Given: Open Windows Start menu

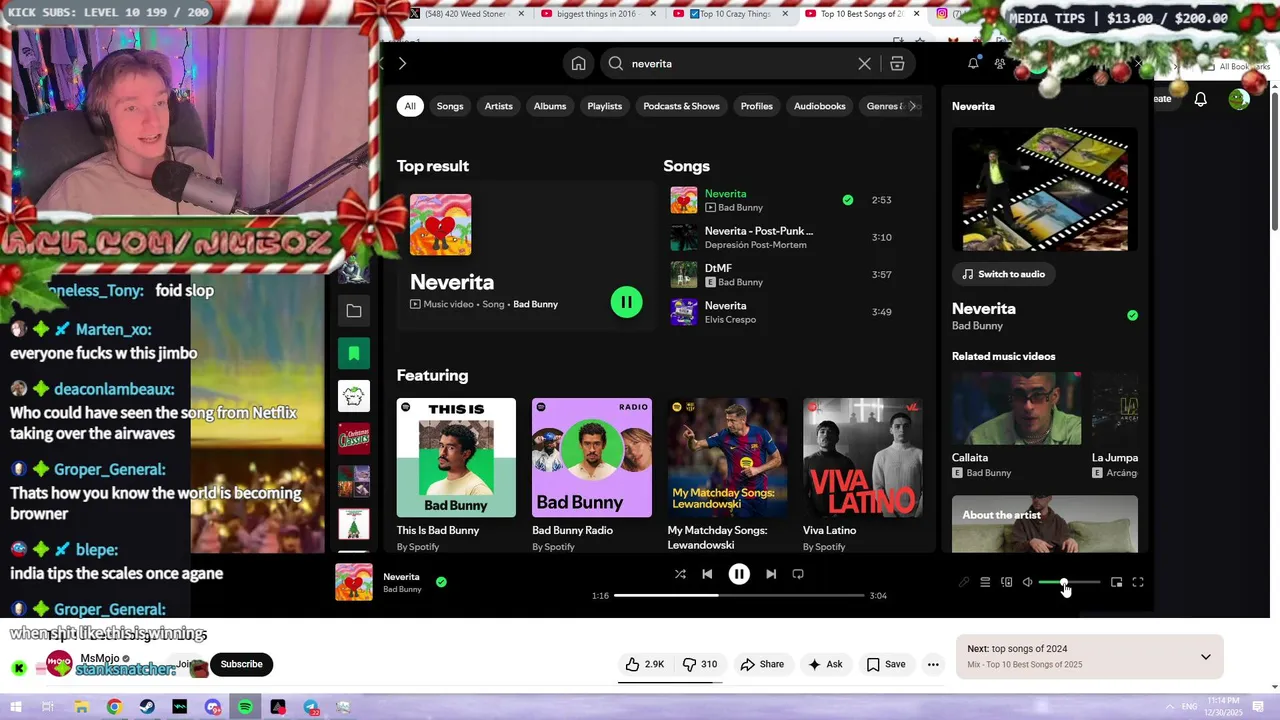Looking at the screenshot, I should (15, 707).
